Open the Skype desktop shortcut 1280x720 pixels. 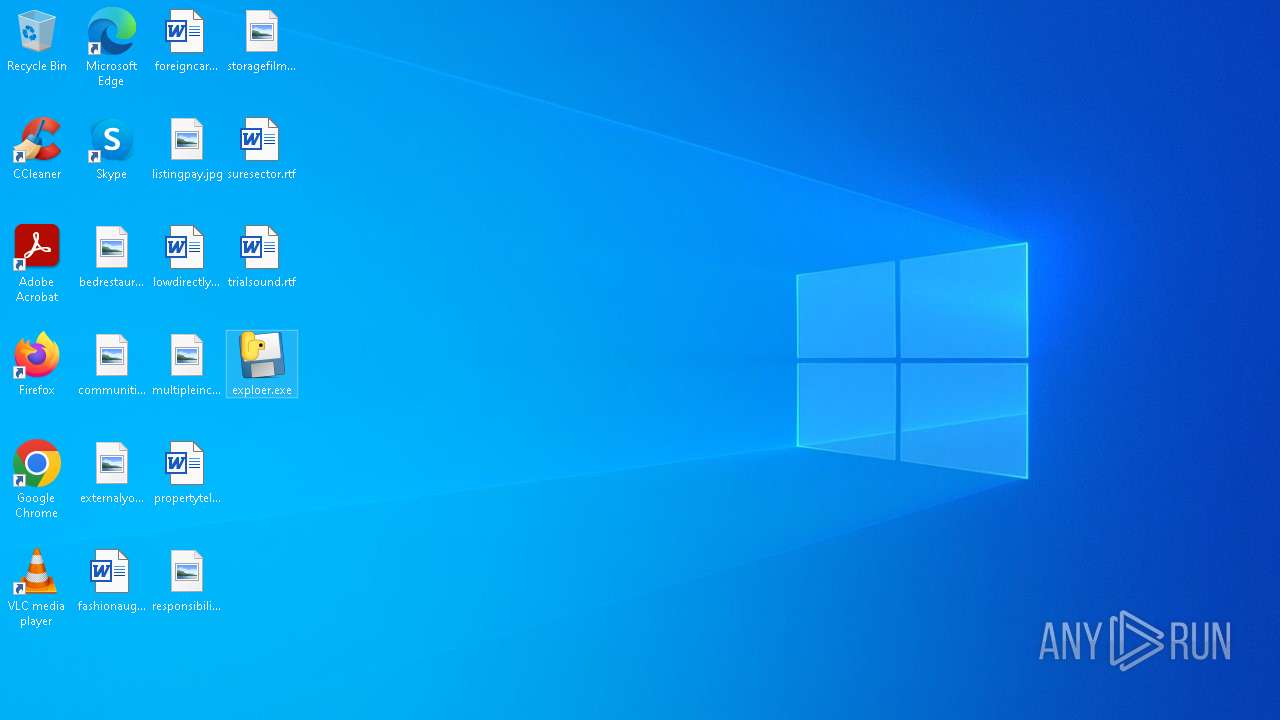111,149
